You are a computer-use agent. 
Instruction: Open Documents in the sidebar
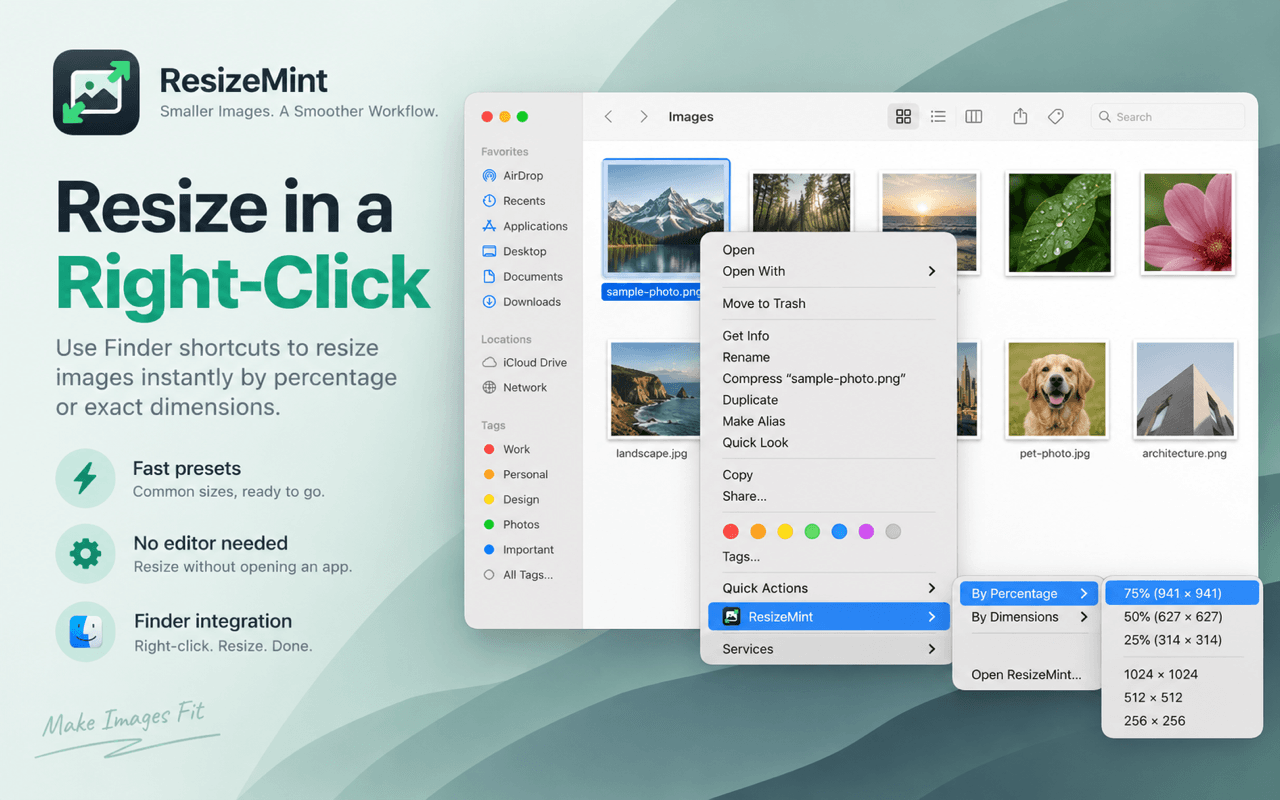pyautogui.click(x=522, y=276)
